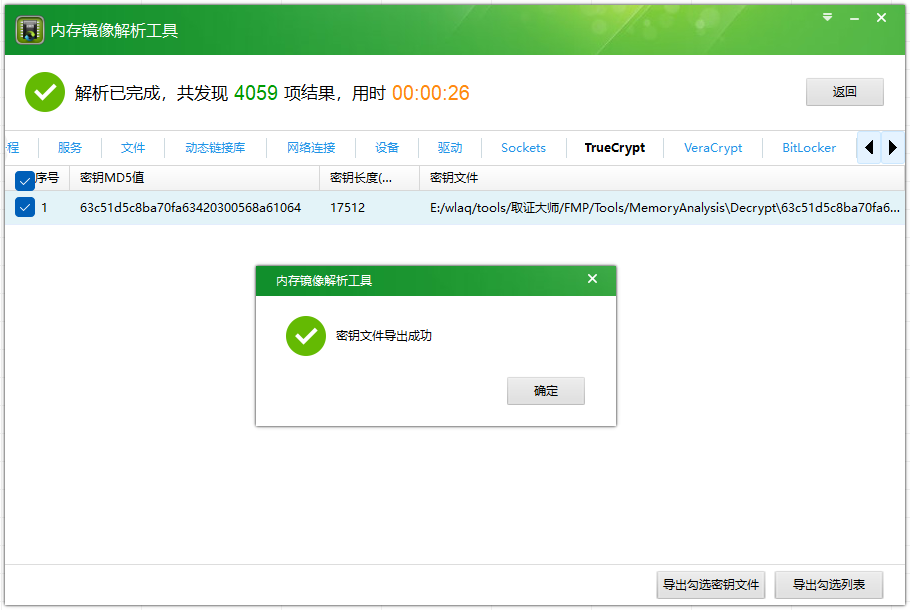The height and width of the screenshot is (610, 910).
Task: Select the 设备 tab
Action: click(x=387, y=148)
